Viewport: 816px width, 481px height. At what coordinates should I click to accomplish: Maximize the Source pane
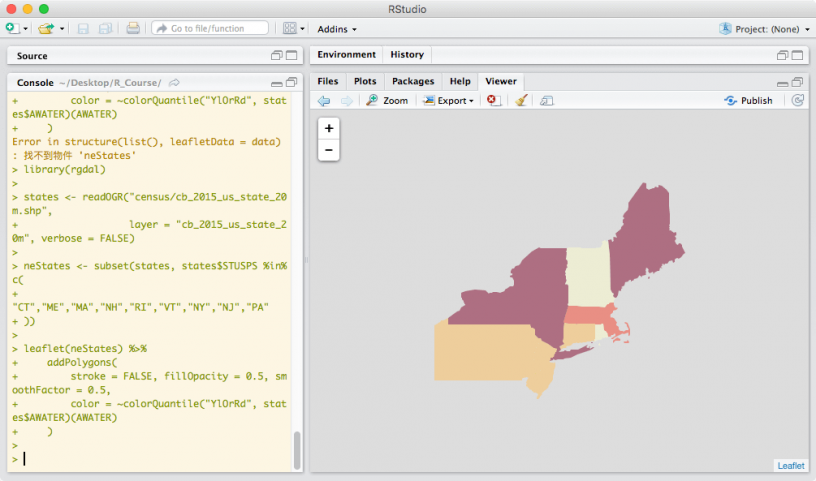(292, 56)
